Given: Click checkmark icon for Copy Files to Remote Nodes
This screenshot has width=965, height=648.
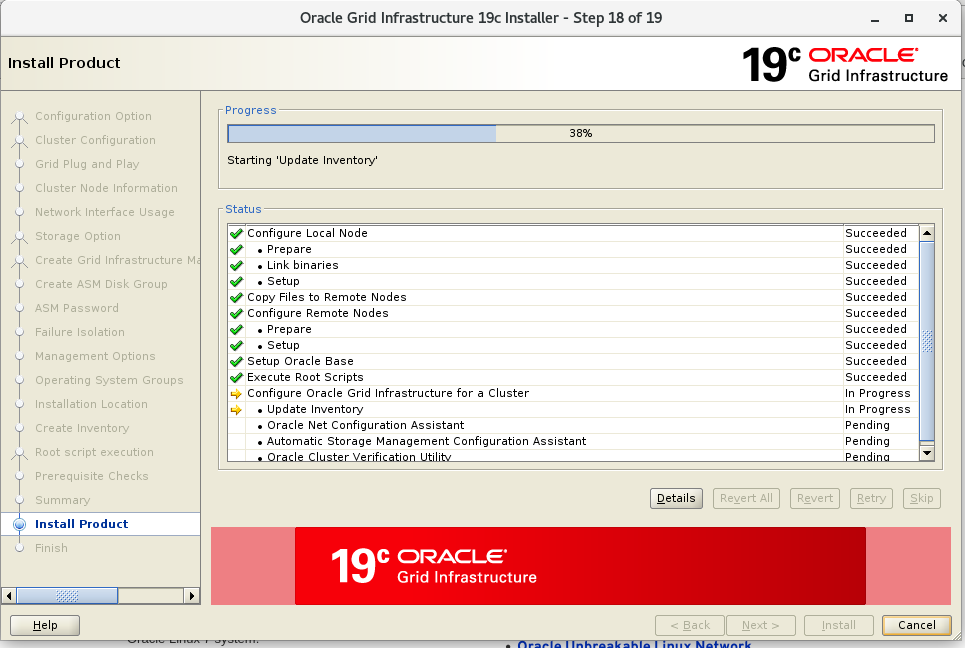Looking at the screenshot, I should 236,297.
